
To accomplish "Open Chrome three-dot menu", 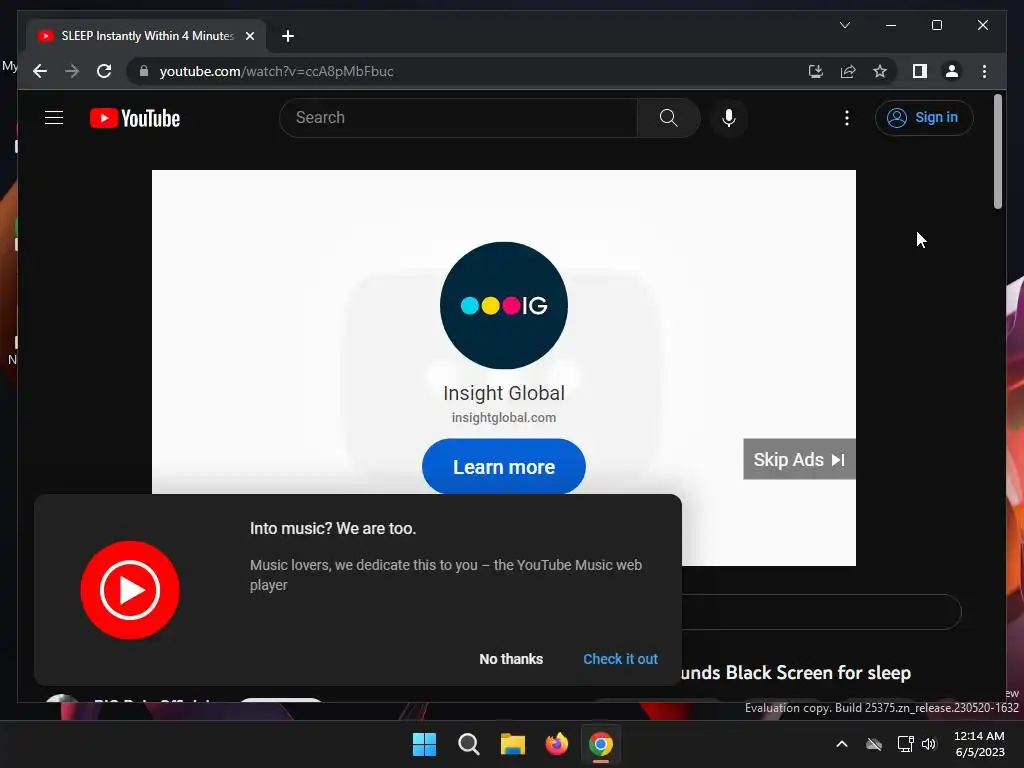I will click(984, 71).
